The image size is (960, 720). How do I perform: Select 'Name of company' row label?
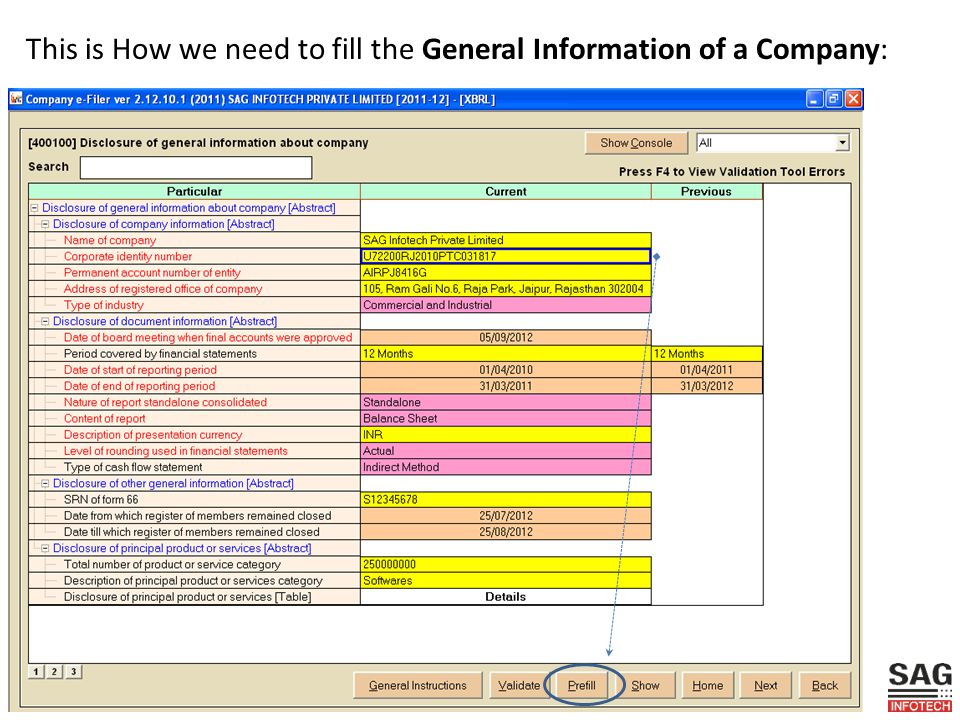coord(110,240)
